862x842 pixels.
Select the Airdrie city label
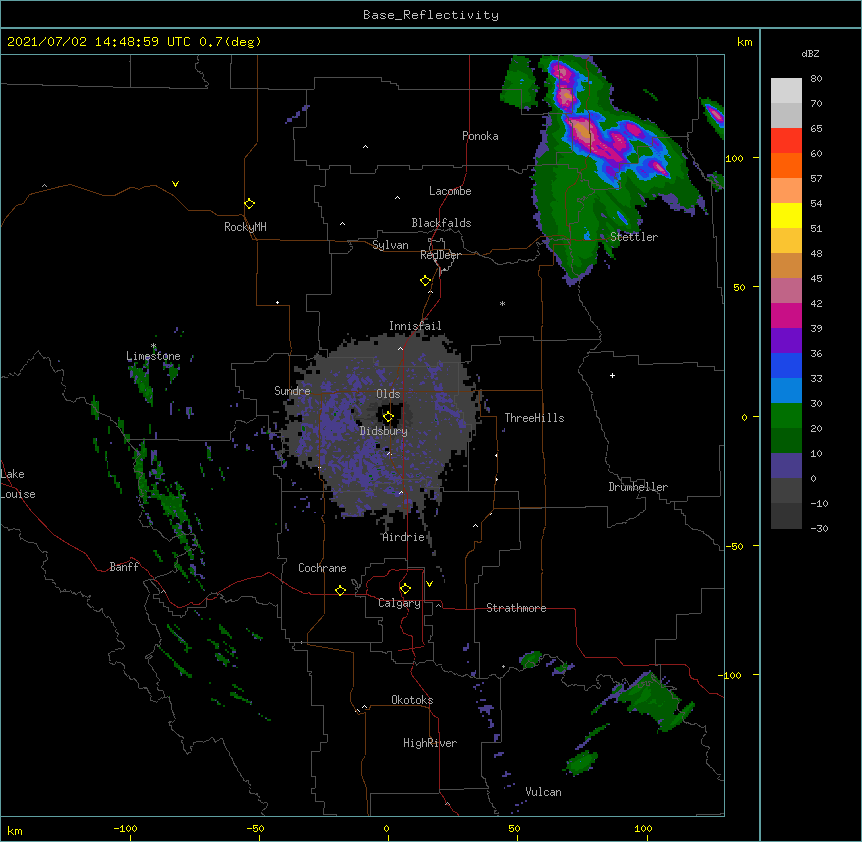[x=404, y=537]
